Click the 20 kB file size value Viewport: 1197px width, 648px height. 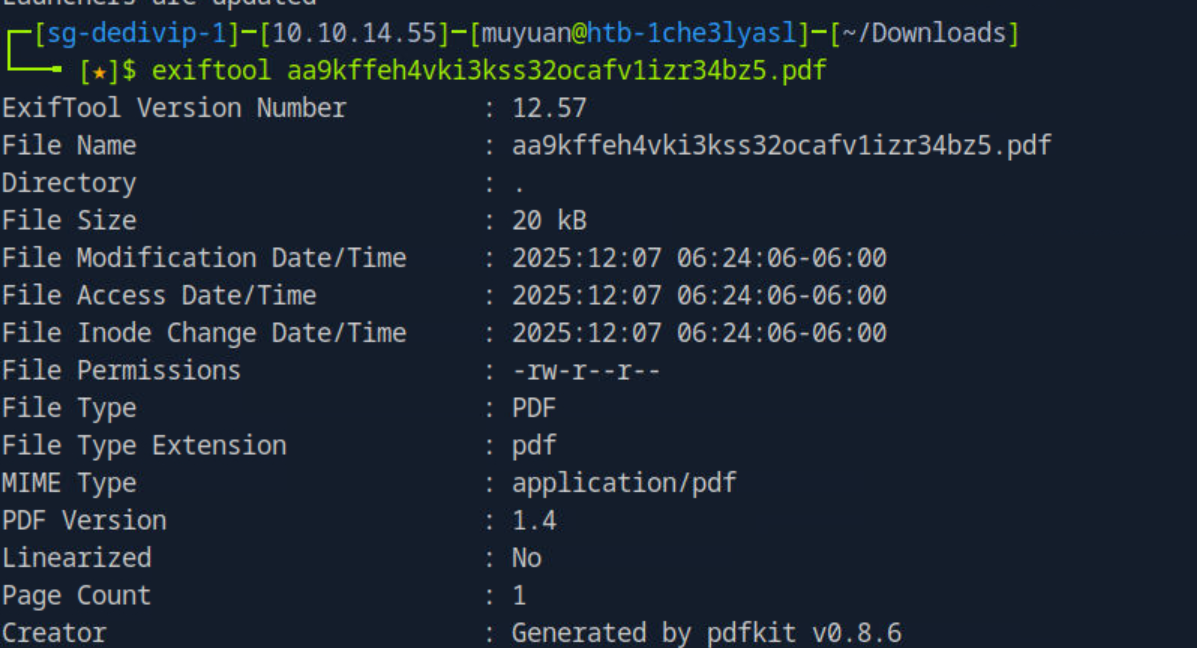pyautogui.click(x=549, y=220)
